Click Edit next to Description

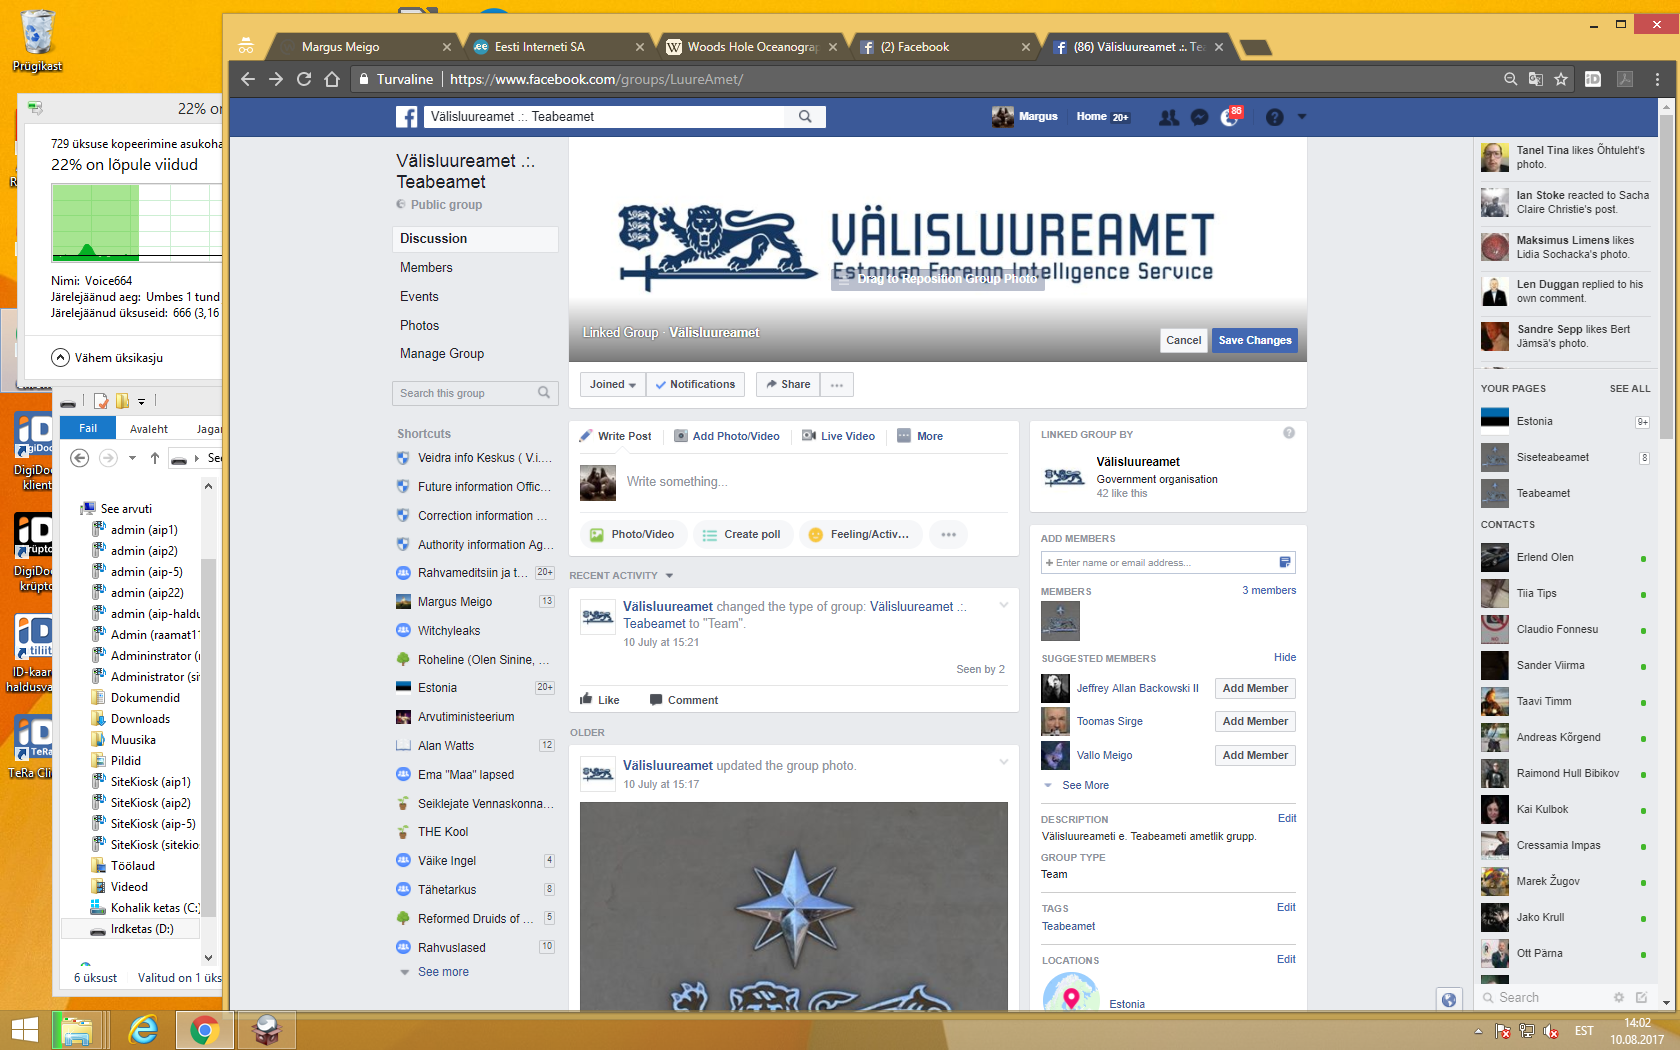pos(1286,818)
